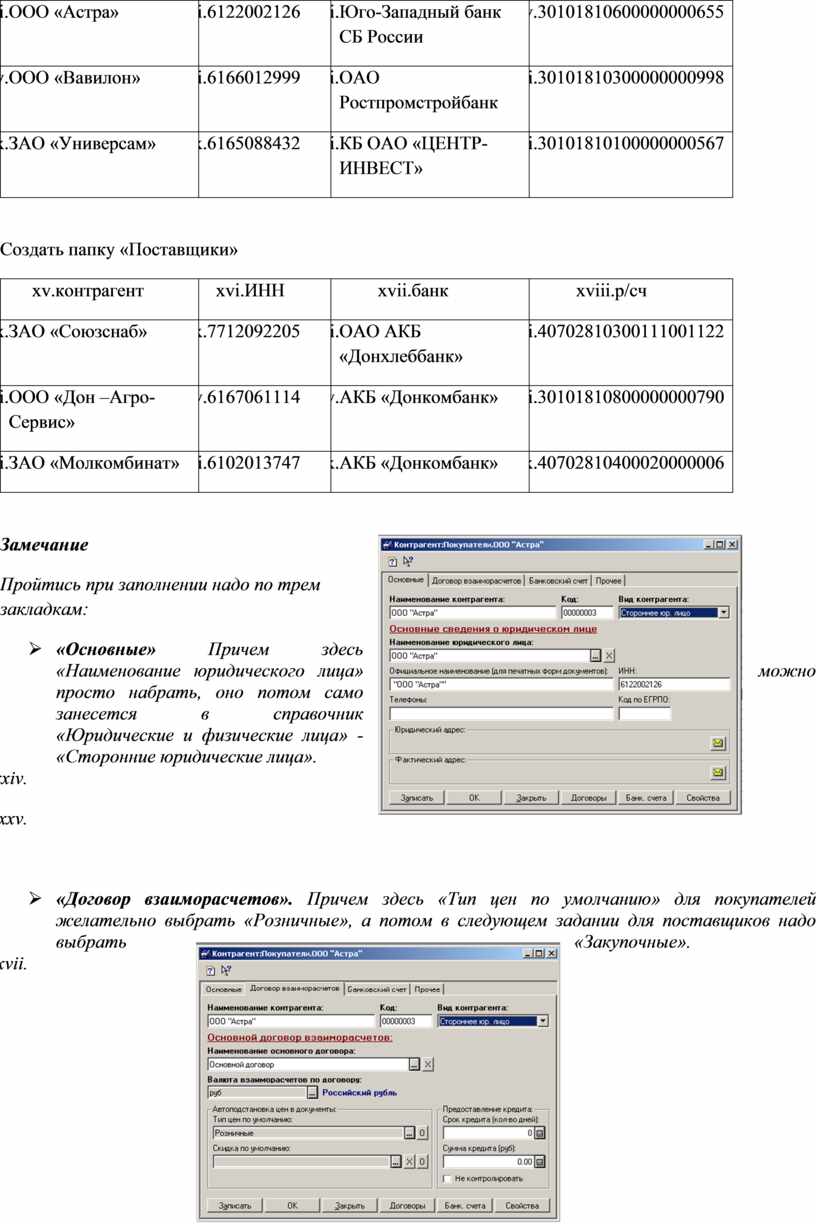Click the Наименование контрагента field in the Договор взаиморасчетов dialog
The width and height of the screenshot is (816, 1224).
coord(290,1021)
